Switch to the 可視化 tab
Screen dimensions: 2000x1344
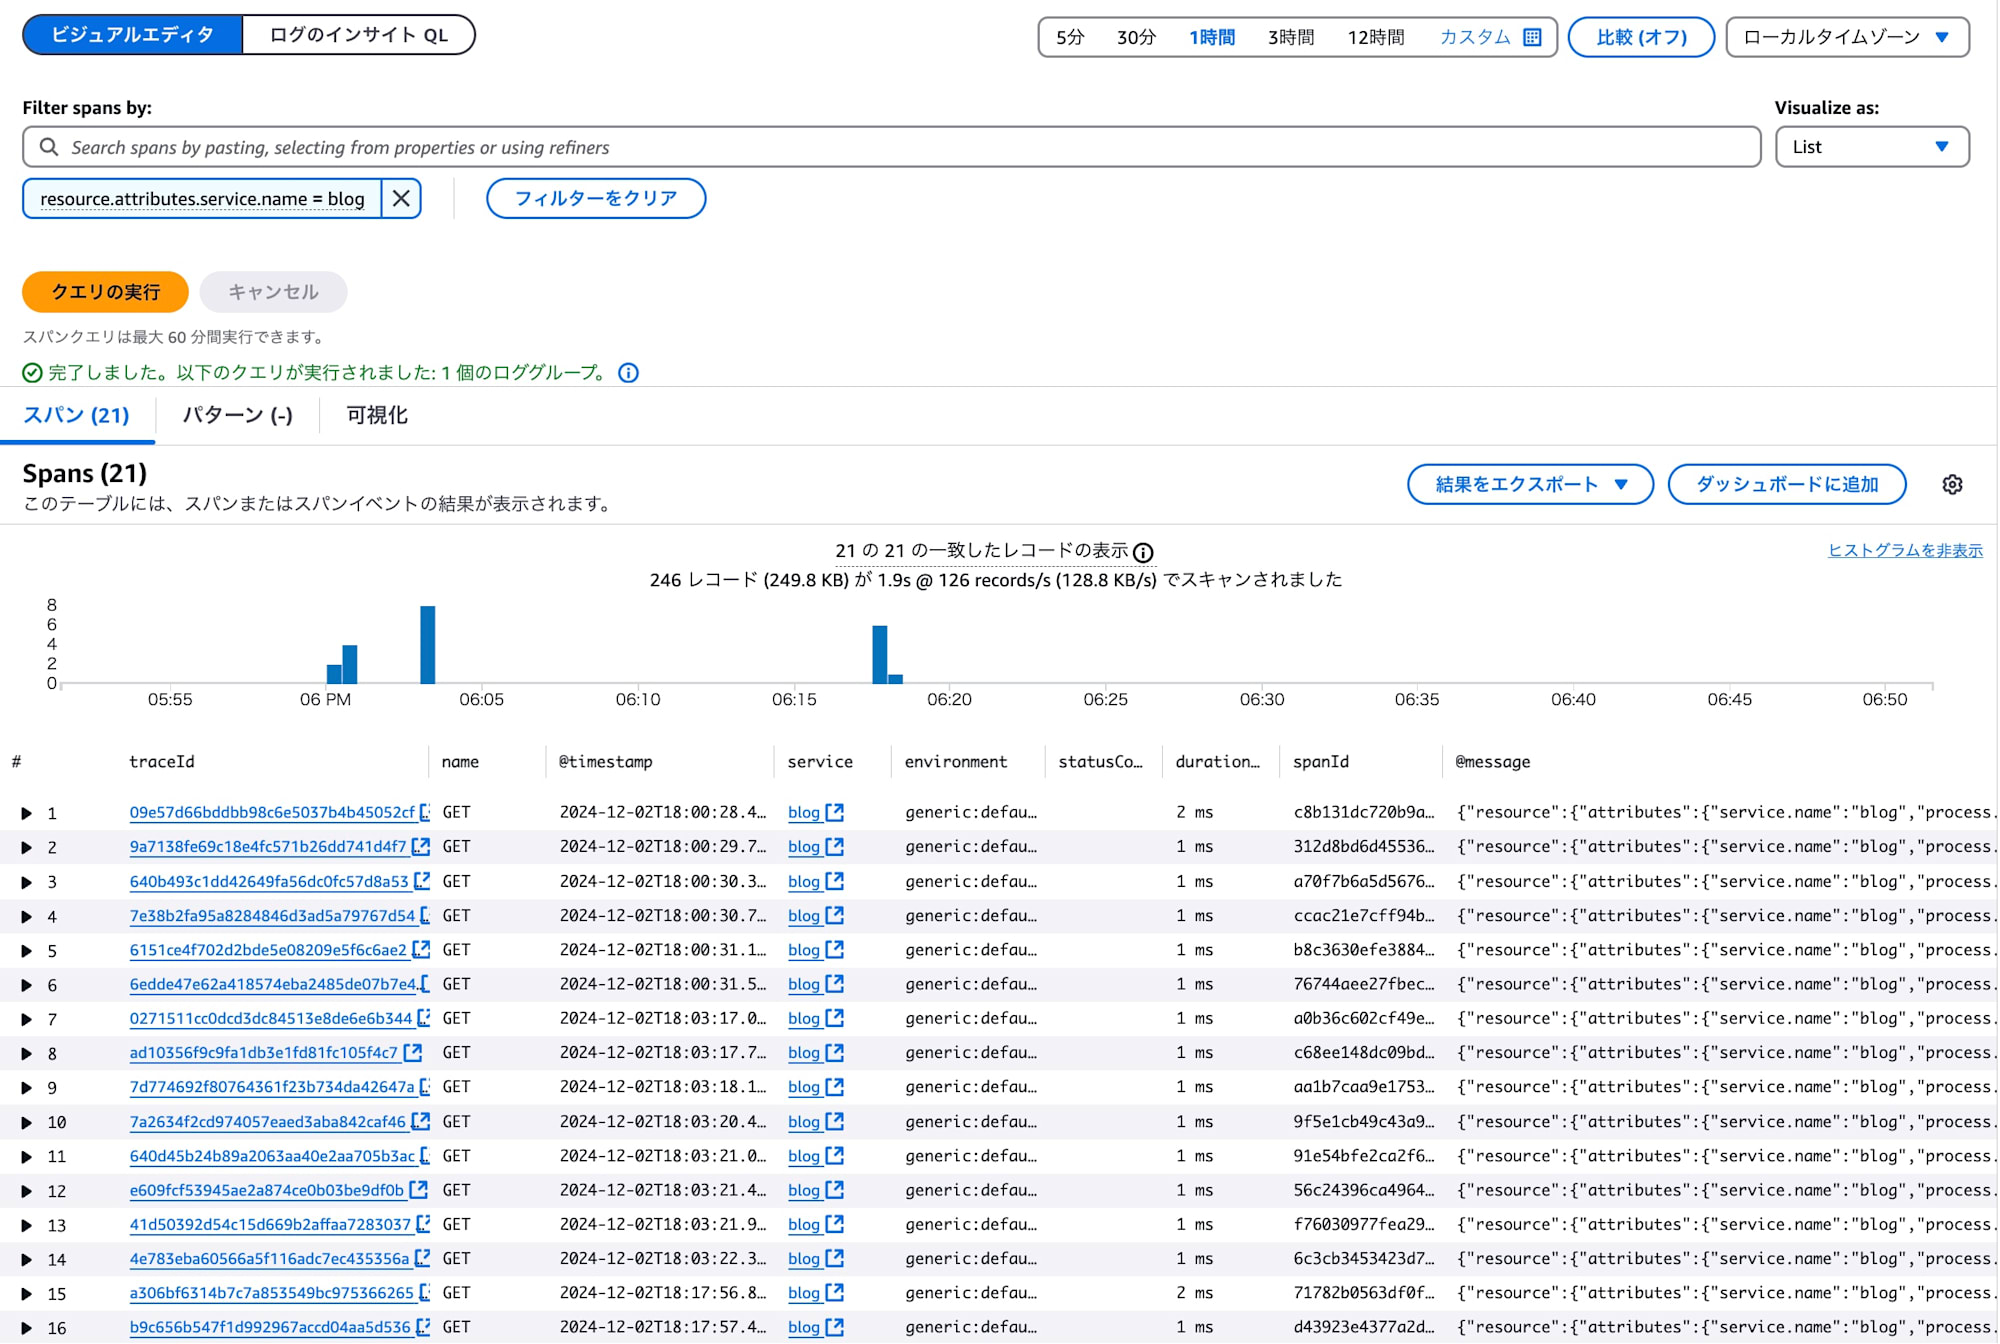tap(377, 415)
